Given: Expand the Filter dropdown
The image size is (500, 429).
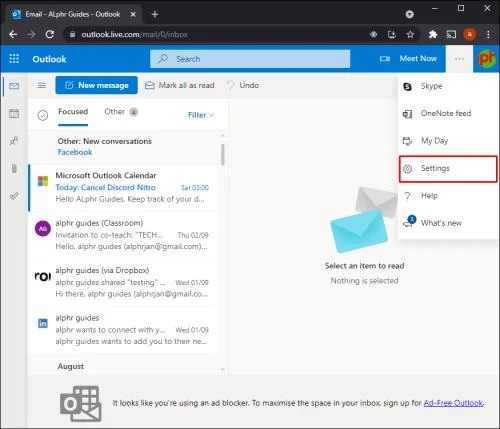Looking at the screenshot, I should [x=201, y=115].
